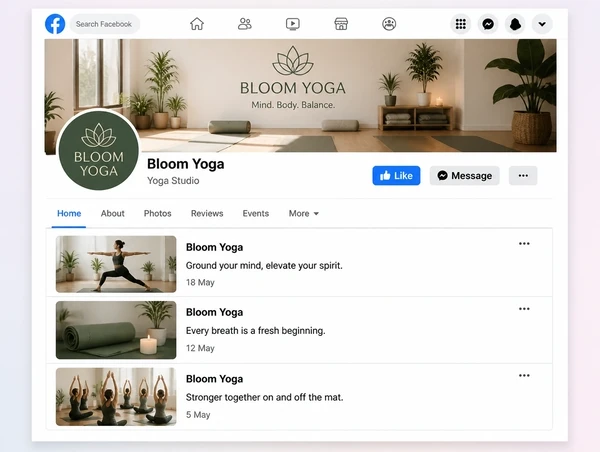Click Bloom Yoga author on 12 May post
Viewport: 600px width, 452px height.
(x=214, y=312)
